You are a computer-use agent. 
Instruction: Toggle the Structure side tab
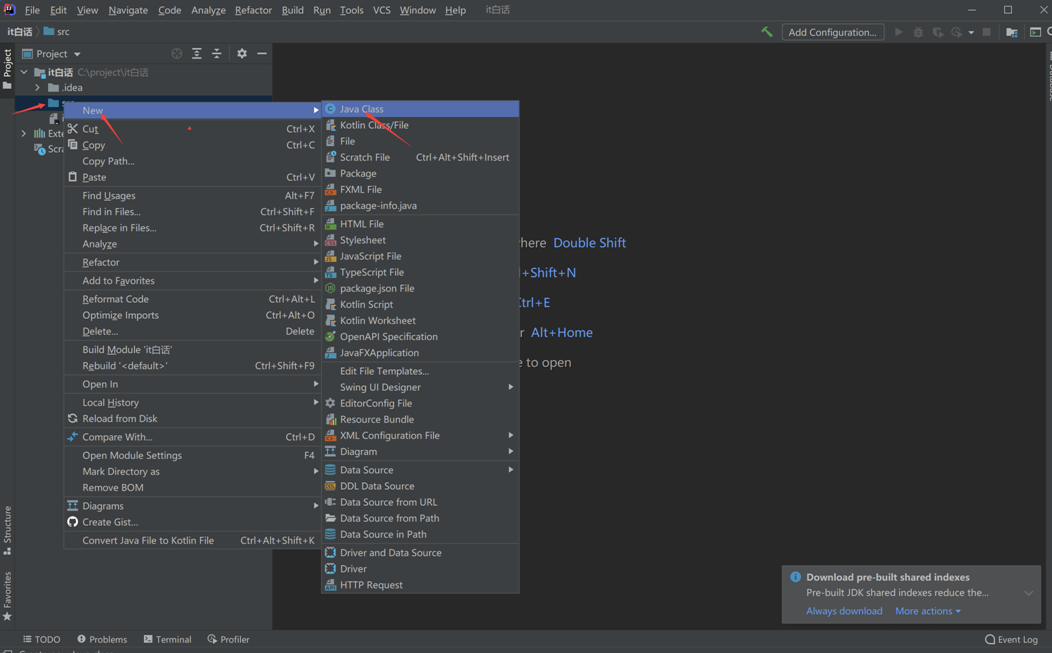7,530
